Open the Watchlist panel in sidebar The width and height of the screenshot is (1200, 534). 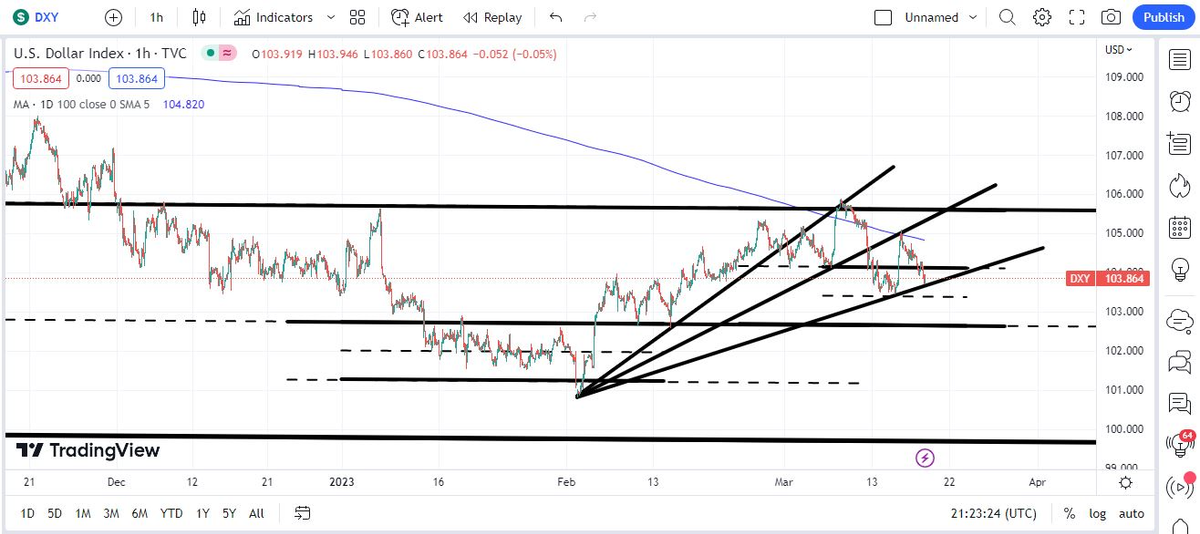click(1180, 59)
